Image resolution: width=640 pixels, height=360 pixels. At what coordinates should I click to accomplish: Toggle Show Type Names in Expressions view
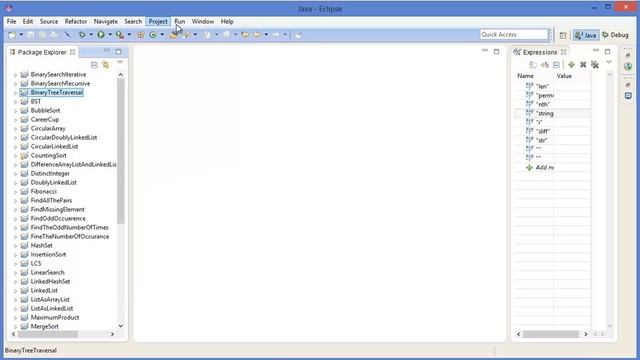(x=533, y=65)
